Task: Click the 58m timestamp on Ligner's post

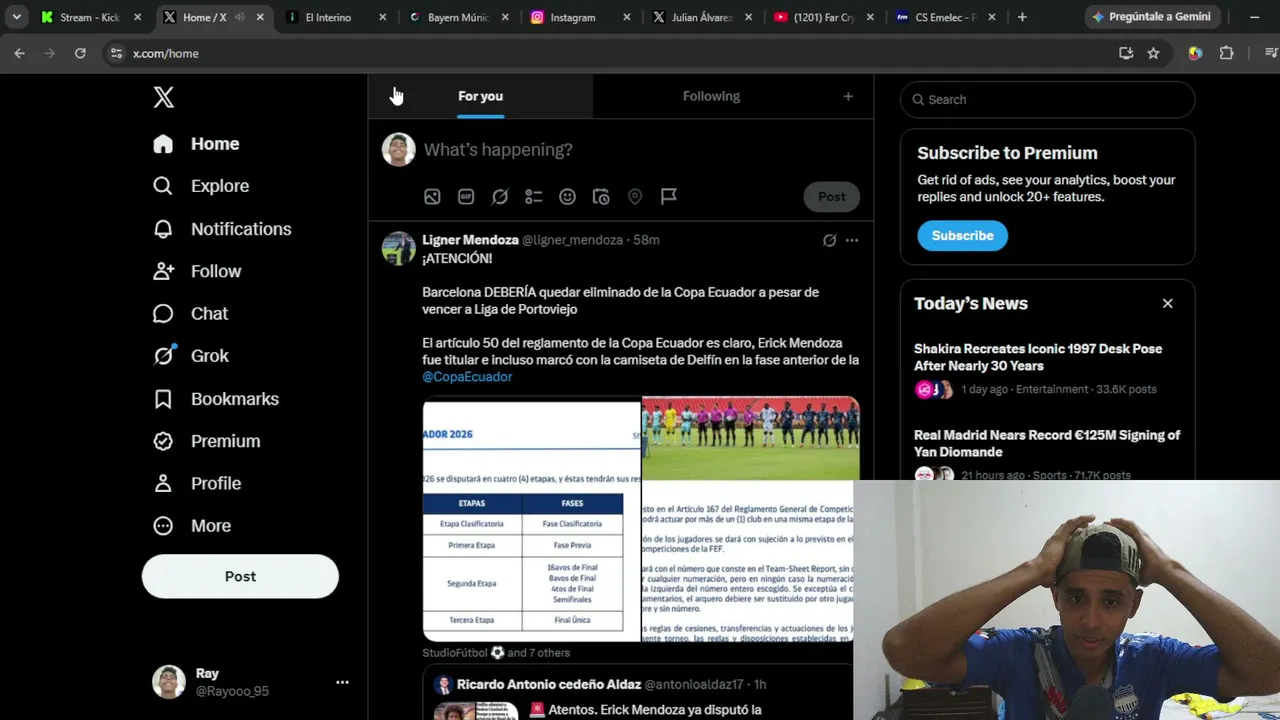Action: pyautogui.click(x=646, y=240)
